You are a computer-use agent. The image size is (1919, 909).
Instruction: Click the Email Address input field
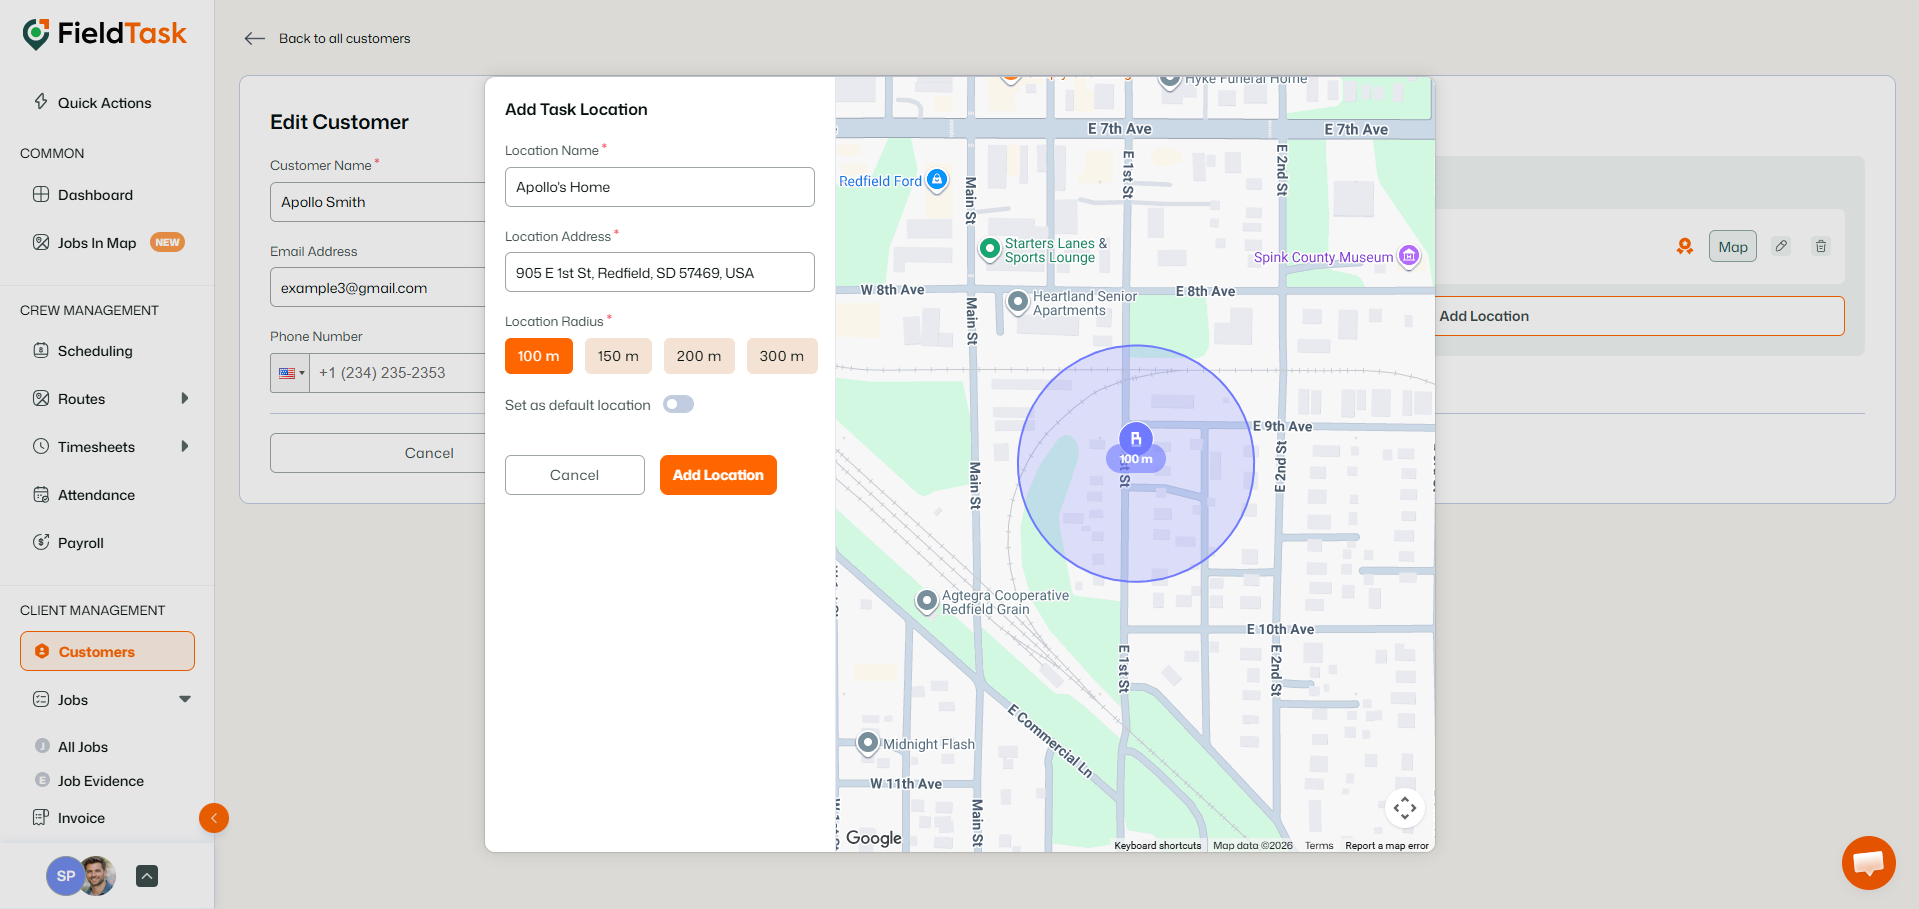click(378, 287)
